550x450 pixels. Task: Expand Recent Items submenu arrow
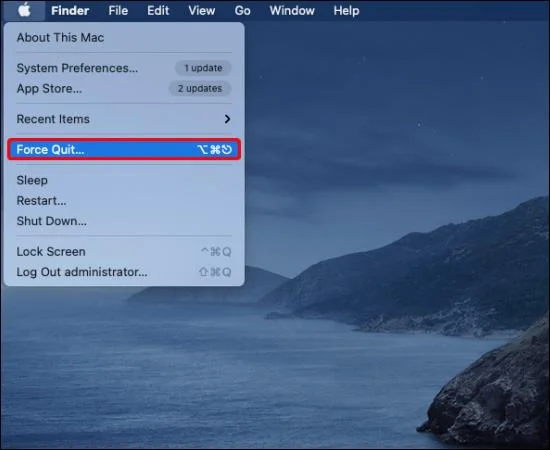[x=227, y=119]
